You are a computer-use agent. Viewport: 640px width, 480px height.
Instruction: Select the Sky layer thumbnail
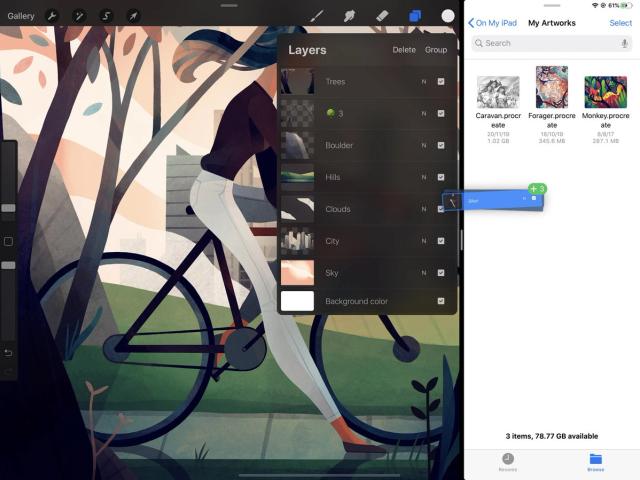tap(298, 273)
